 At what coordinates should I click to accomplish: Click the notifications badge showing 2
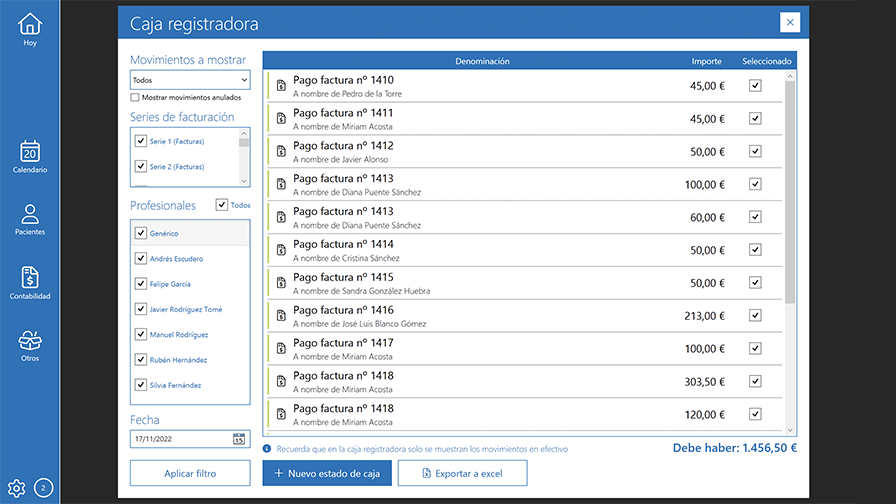(44, 488)
